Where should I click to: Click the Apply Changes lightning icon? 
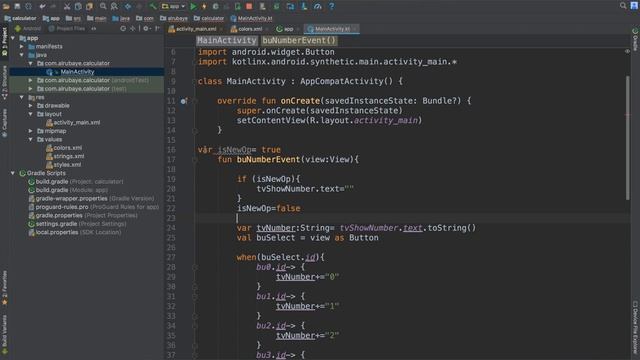click(x=204, y=6)
